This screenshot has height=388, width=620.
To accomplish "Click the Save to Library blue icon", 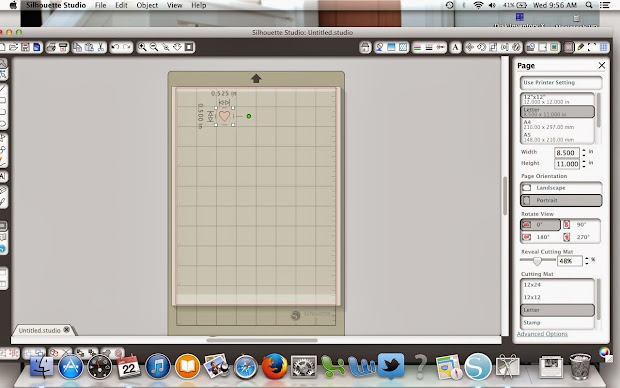I will tap(37, 47).
